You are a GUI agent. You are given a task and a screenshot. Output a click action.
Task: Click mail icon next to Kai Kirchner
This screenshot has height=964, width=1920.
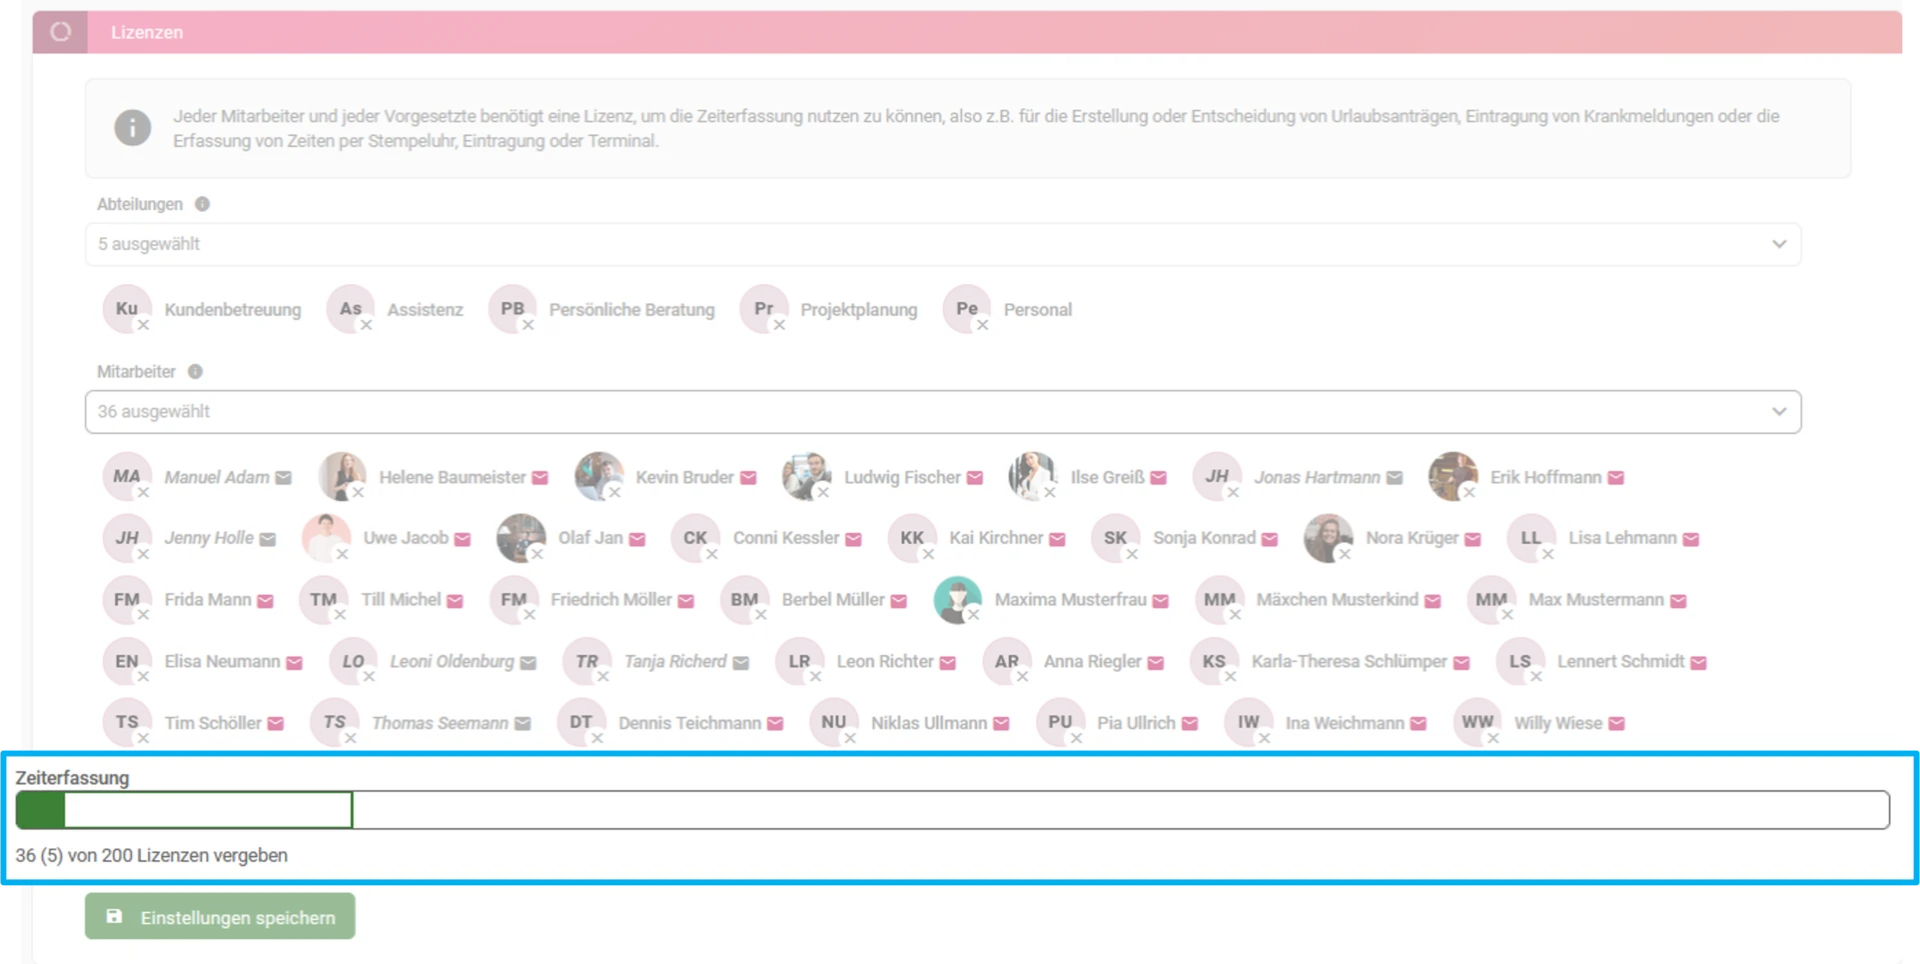tap(1057, 539)
